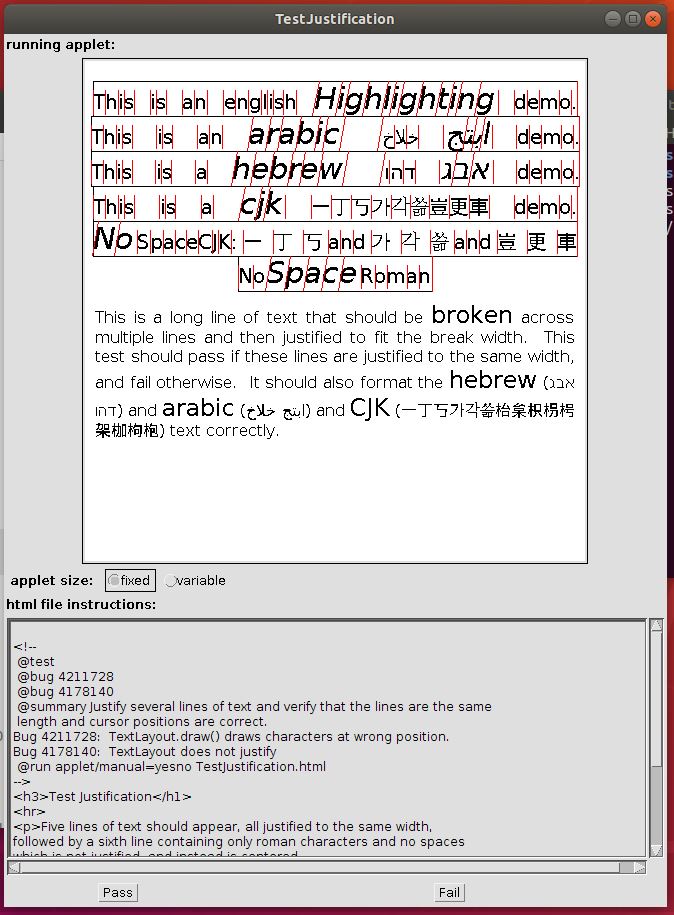Click the TestJustification title bar text
674x915 pixels.
[x=335, y=18]
